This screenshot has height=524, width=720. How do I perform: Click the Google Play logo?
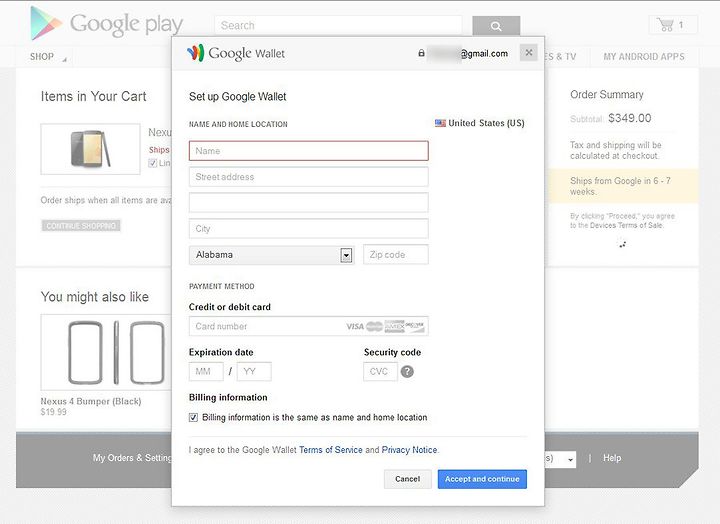pos(107,23)
